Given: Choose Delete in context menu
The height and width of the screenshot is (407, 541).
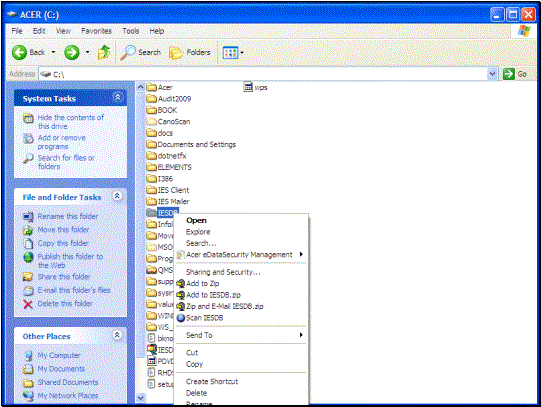Looking at the screenshot, I should (x=196, y=393).
